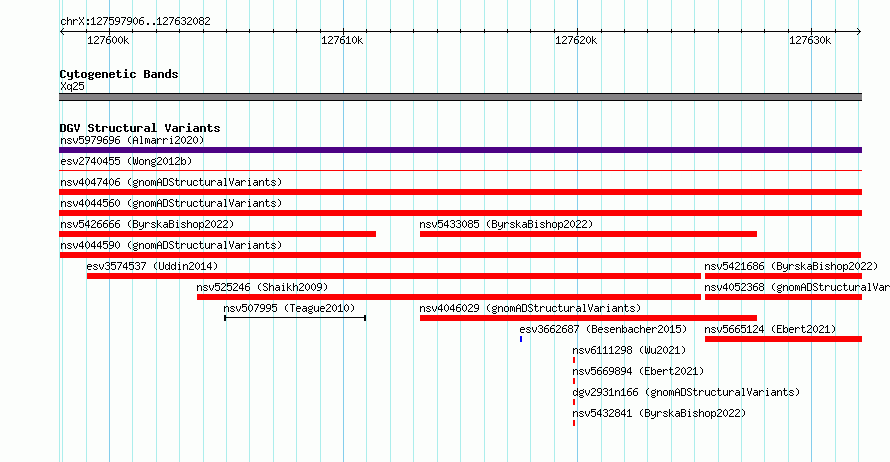This screenshot has height=462, width=890.
Task: Click the nsv5979696 (Almarri2020) variant label
Action: tap(132, 140)
